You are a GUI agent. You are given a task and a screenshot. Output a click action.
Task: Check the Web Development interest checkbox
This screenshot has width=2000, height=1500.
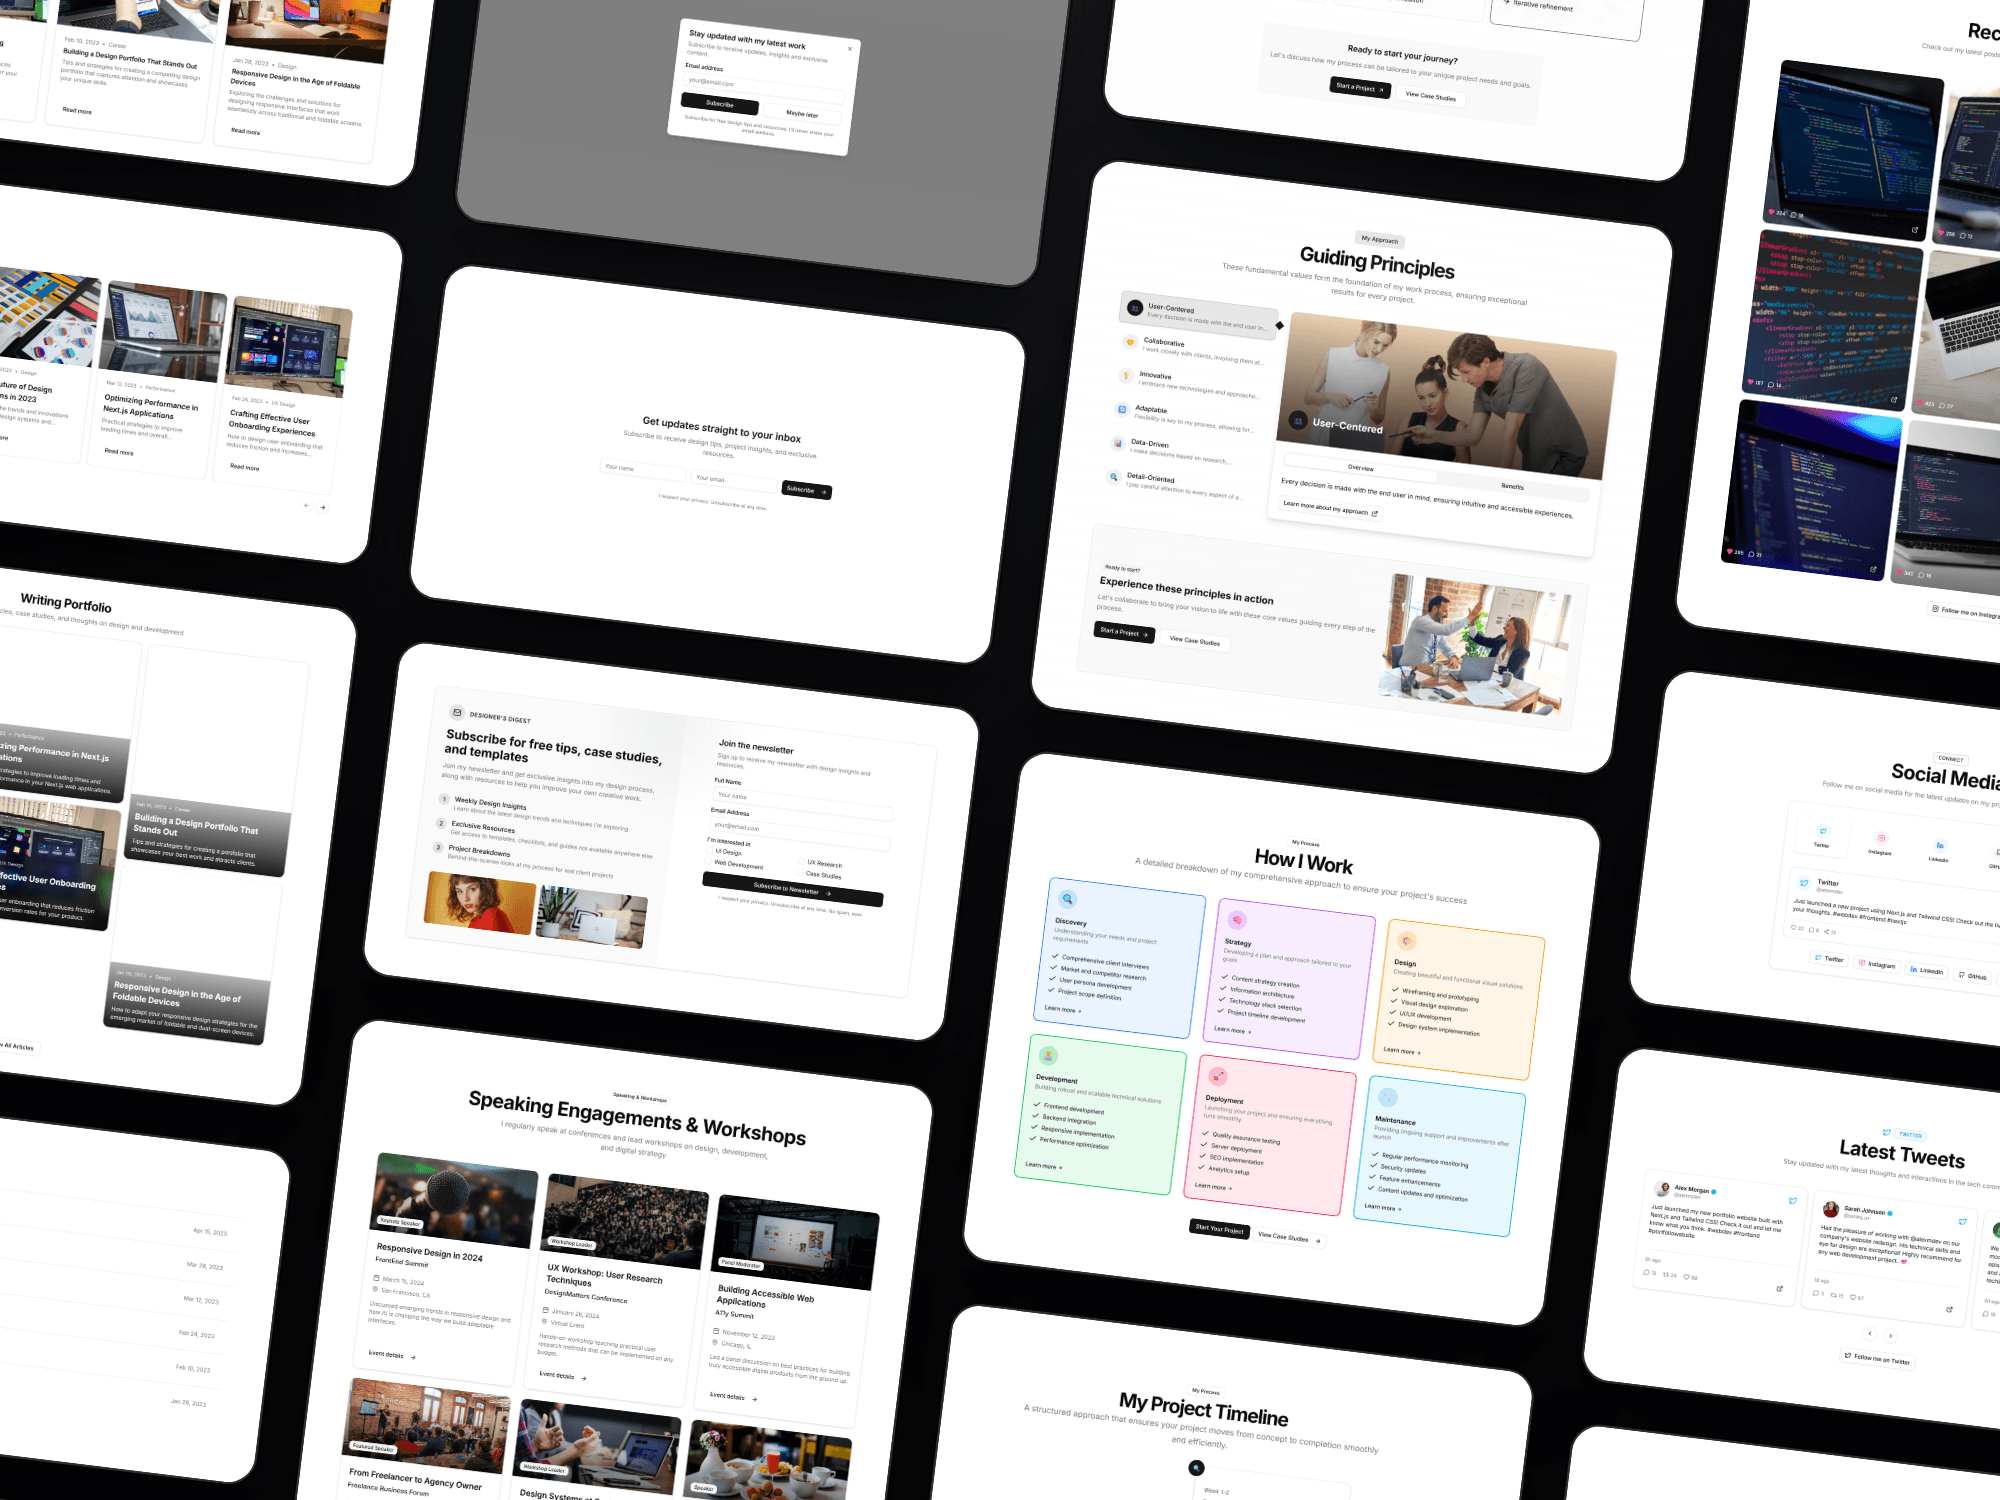click(708, 861)
